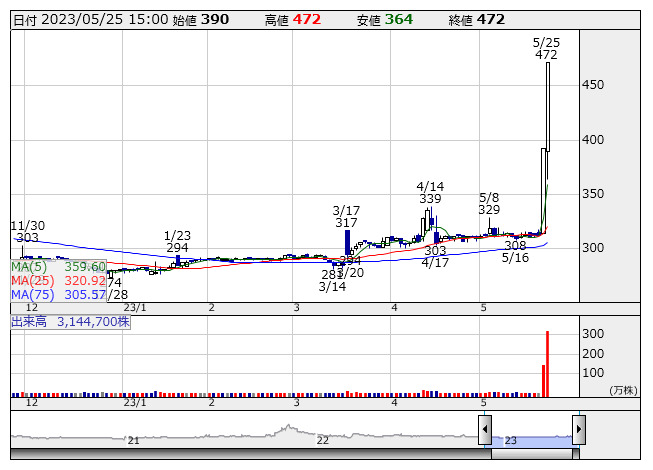The height and width of the screenshot is (470, 653).
Task: Click the 安値 364 value in the header
Action: point(398,19)
